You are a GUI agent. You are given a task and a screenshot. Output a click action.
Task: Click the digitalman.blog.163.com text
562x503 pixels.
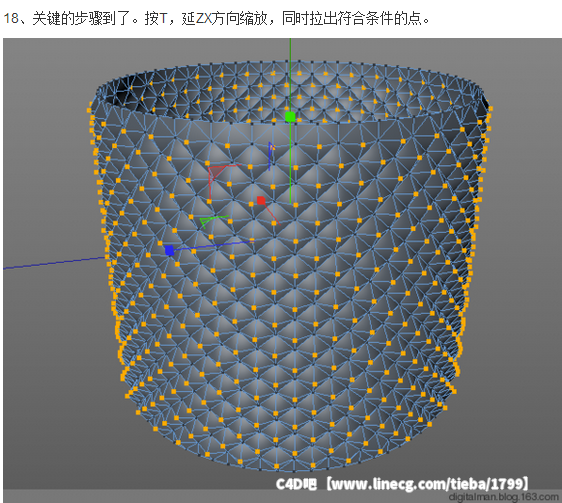[x=504, y=497]
